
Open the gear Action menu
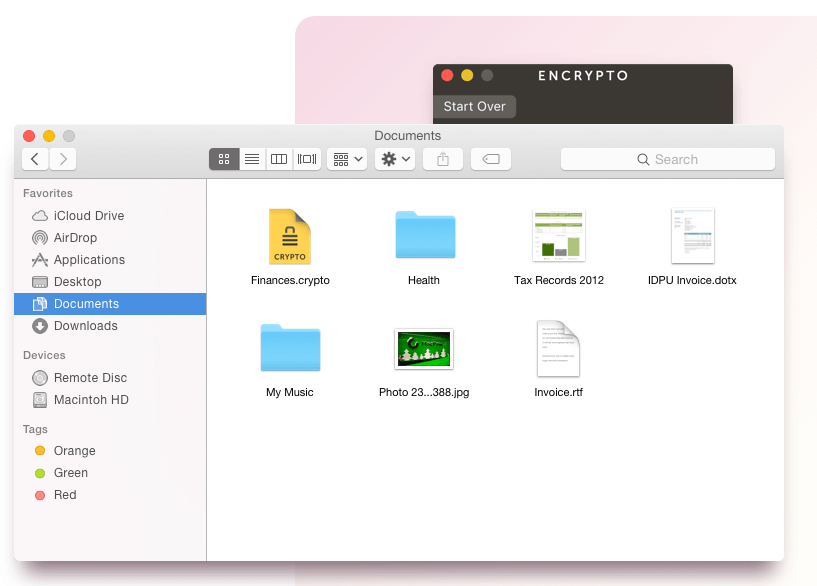(x=395, y=159)
